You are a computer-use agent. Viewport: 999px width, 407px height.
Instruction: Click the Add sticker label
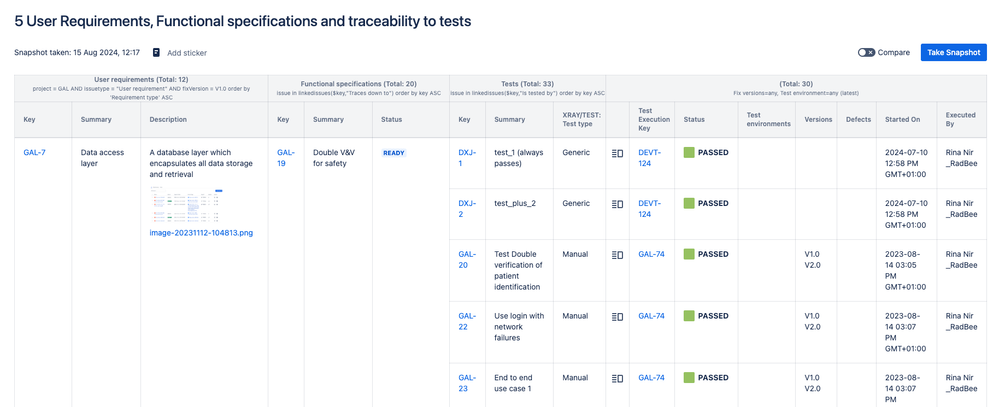pyautogui.click(x=187, y=53)
